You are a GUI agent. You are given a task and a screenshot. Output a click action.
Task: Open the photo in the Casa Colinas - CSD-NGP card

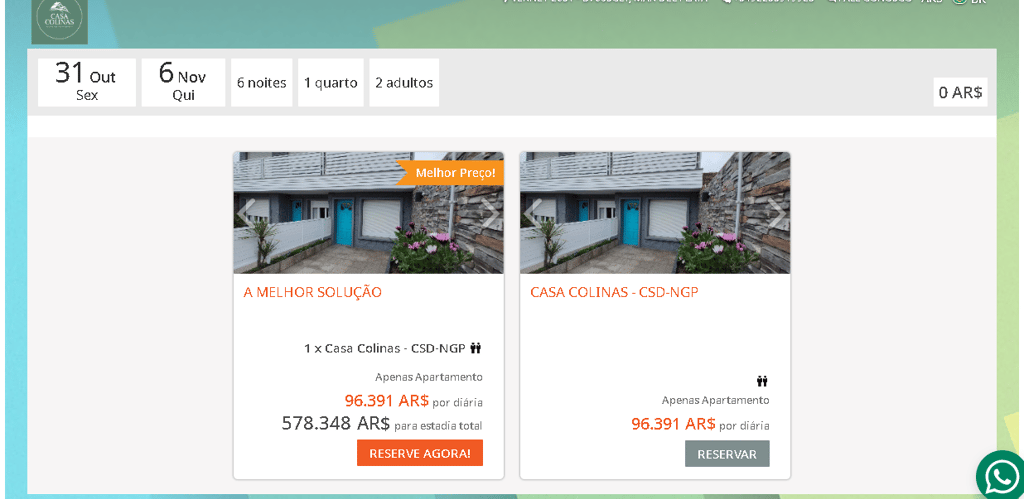point(655,213)
